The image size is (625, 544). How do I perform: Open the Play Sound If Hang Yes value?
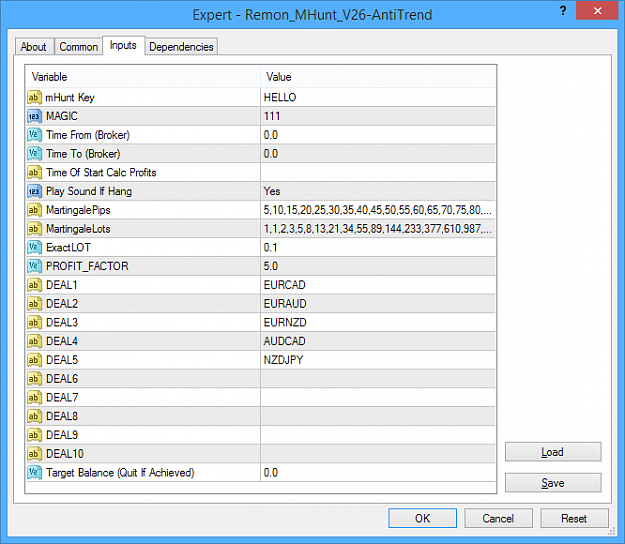click(x=378, y=191)
